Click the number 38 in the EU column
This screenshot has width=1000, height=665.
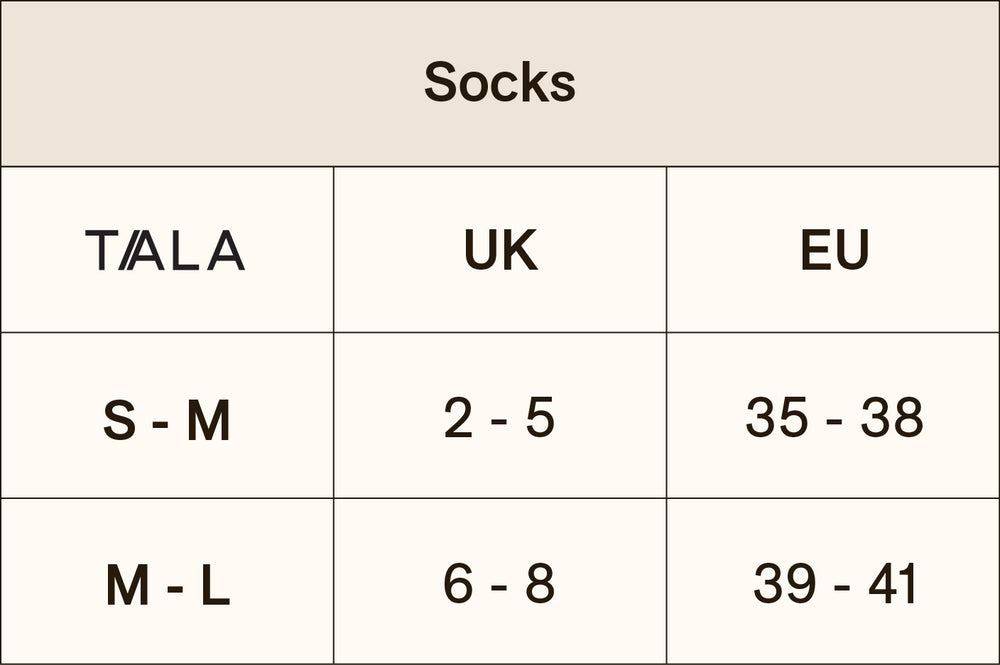pos(892,418)
